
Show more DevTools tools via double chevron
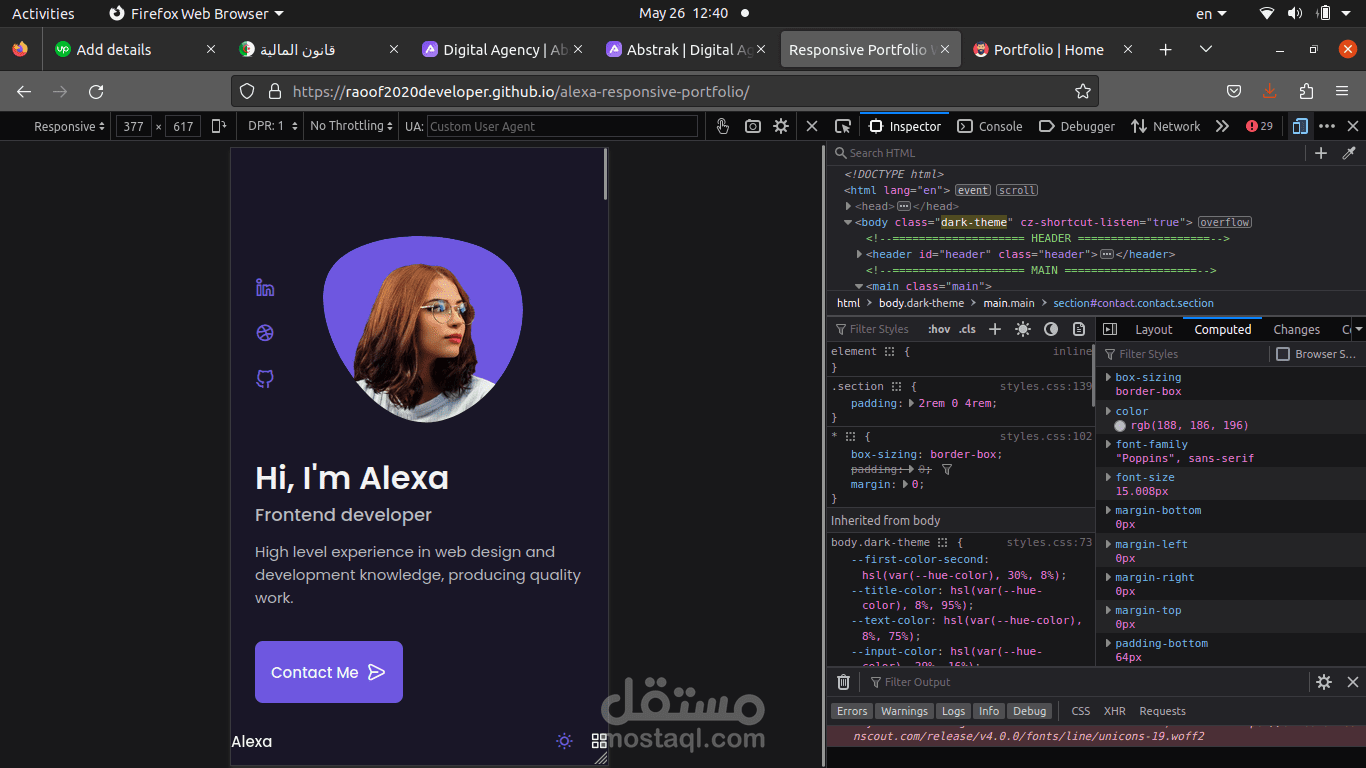[x=1222, y=126]
